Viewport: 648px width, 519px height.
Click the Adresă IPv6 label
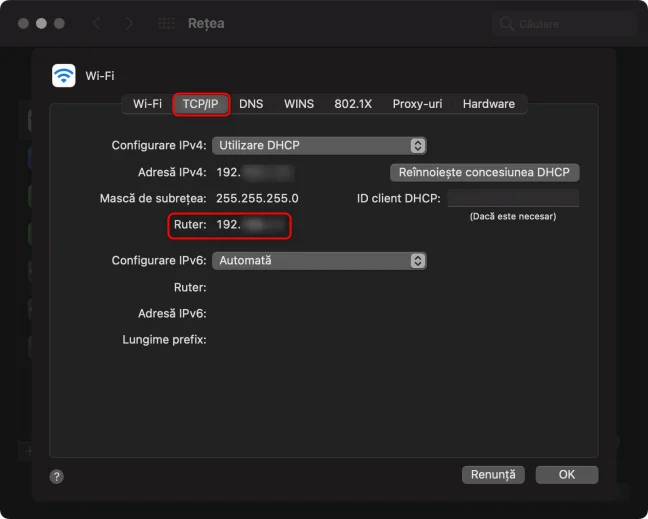coord(172,314)
